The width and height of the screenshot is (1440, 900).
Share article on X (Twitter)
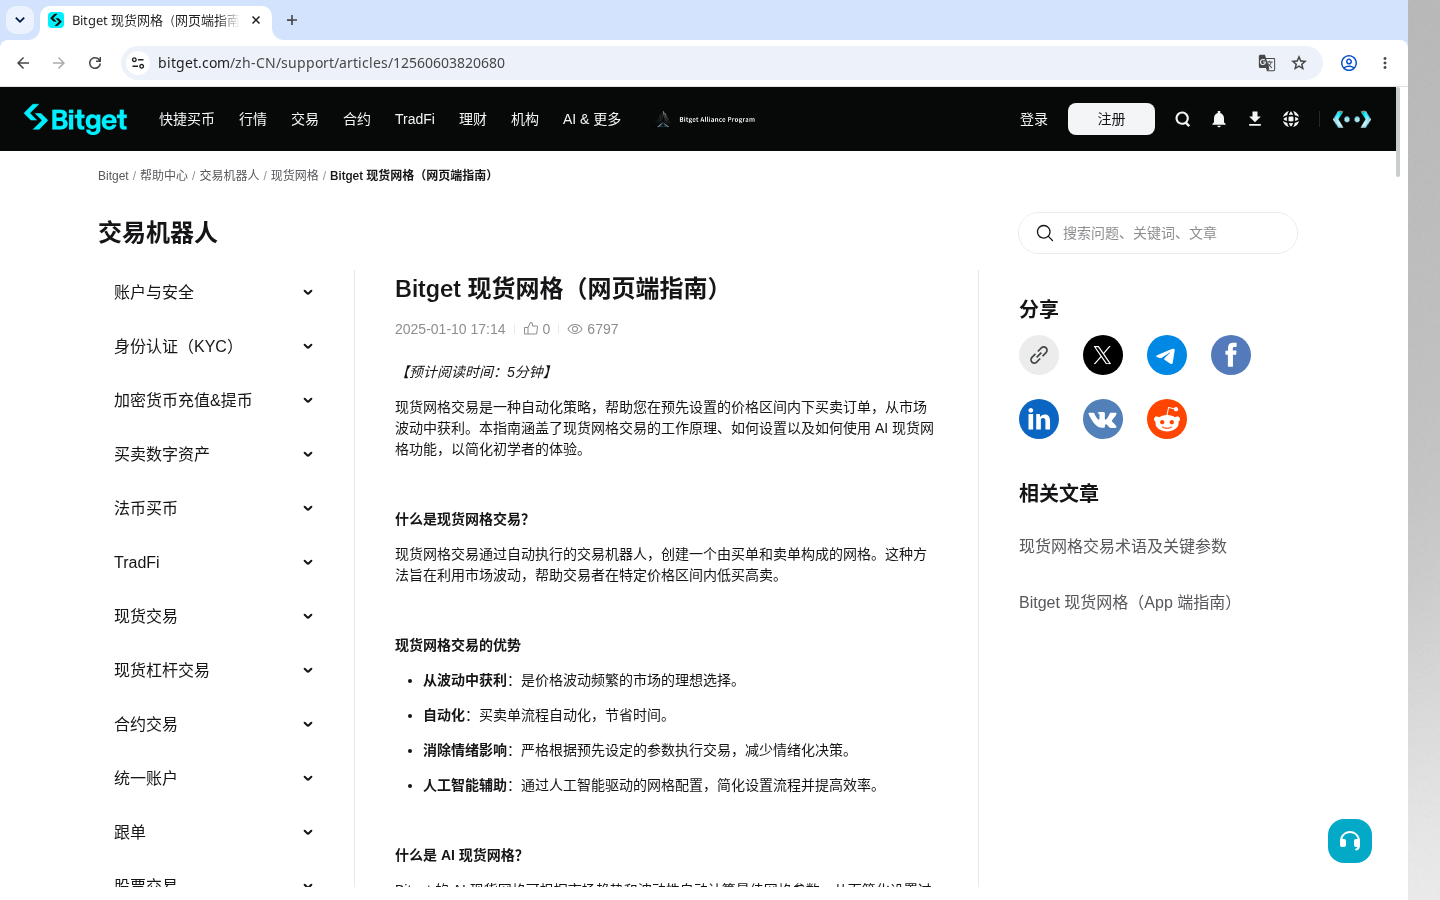tap(1103, 355)
